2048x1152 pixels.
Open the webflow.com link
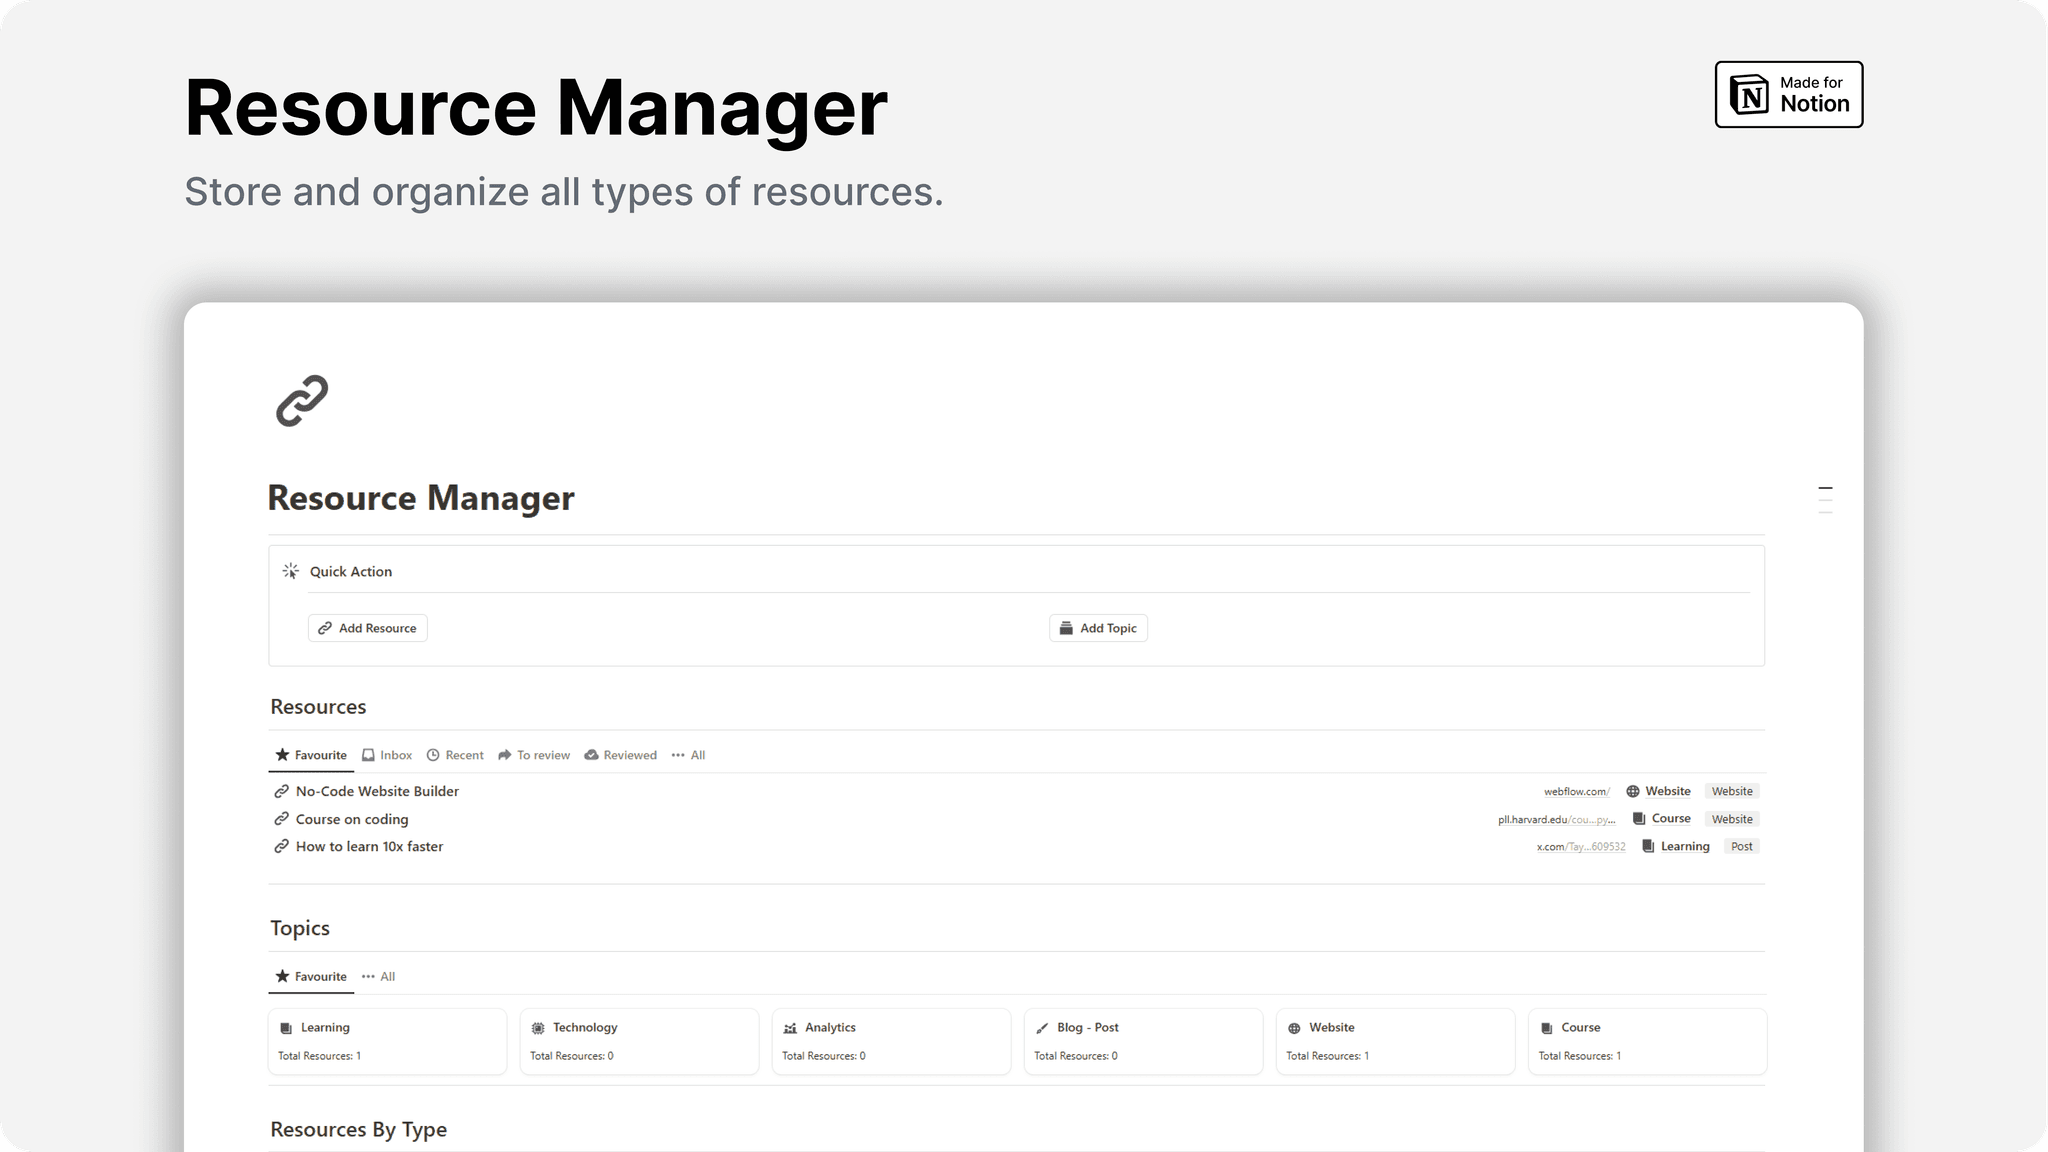(1575, 790)
